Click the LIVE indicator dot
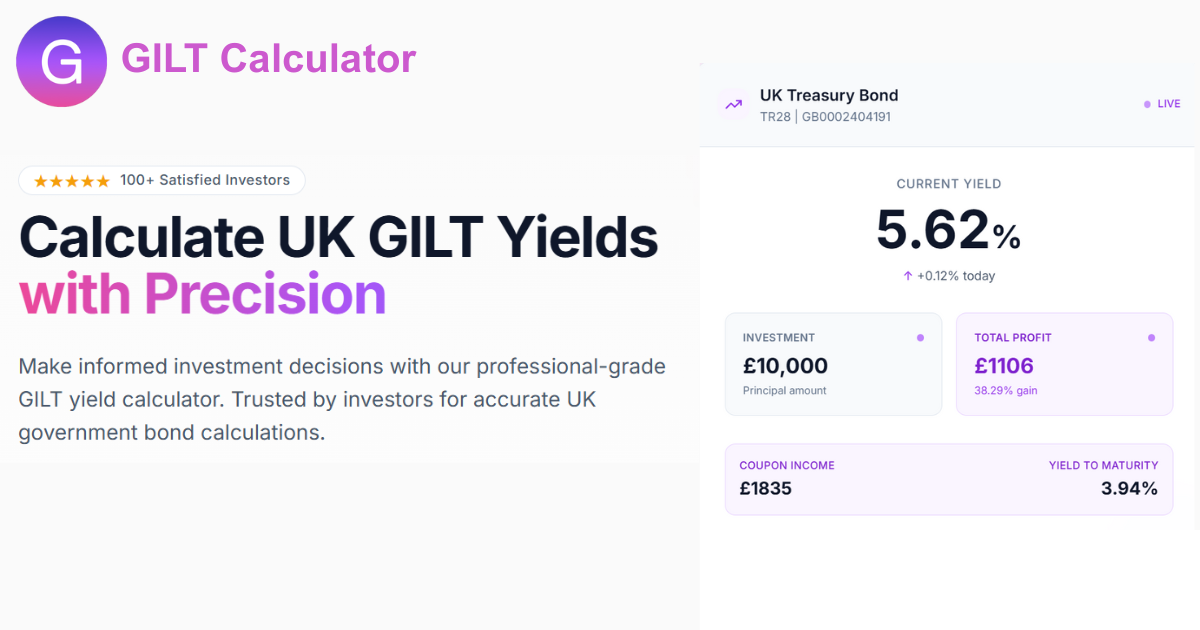Viewport: 1200px width, 630px height. click(x=1147, y=103)
